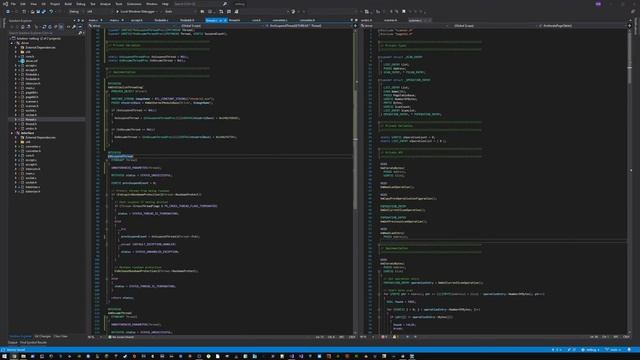Open the Build menu

pos(68,4)
